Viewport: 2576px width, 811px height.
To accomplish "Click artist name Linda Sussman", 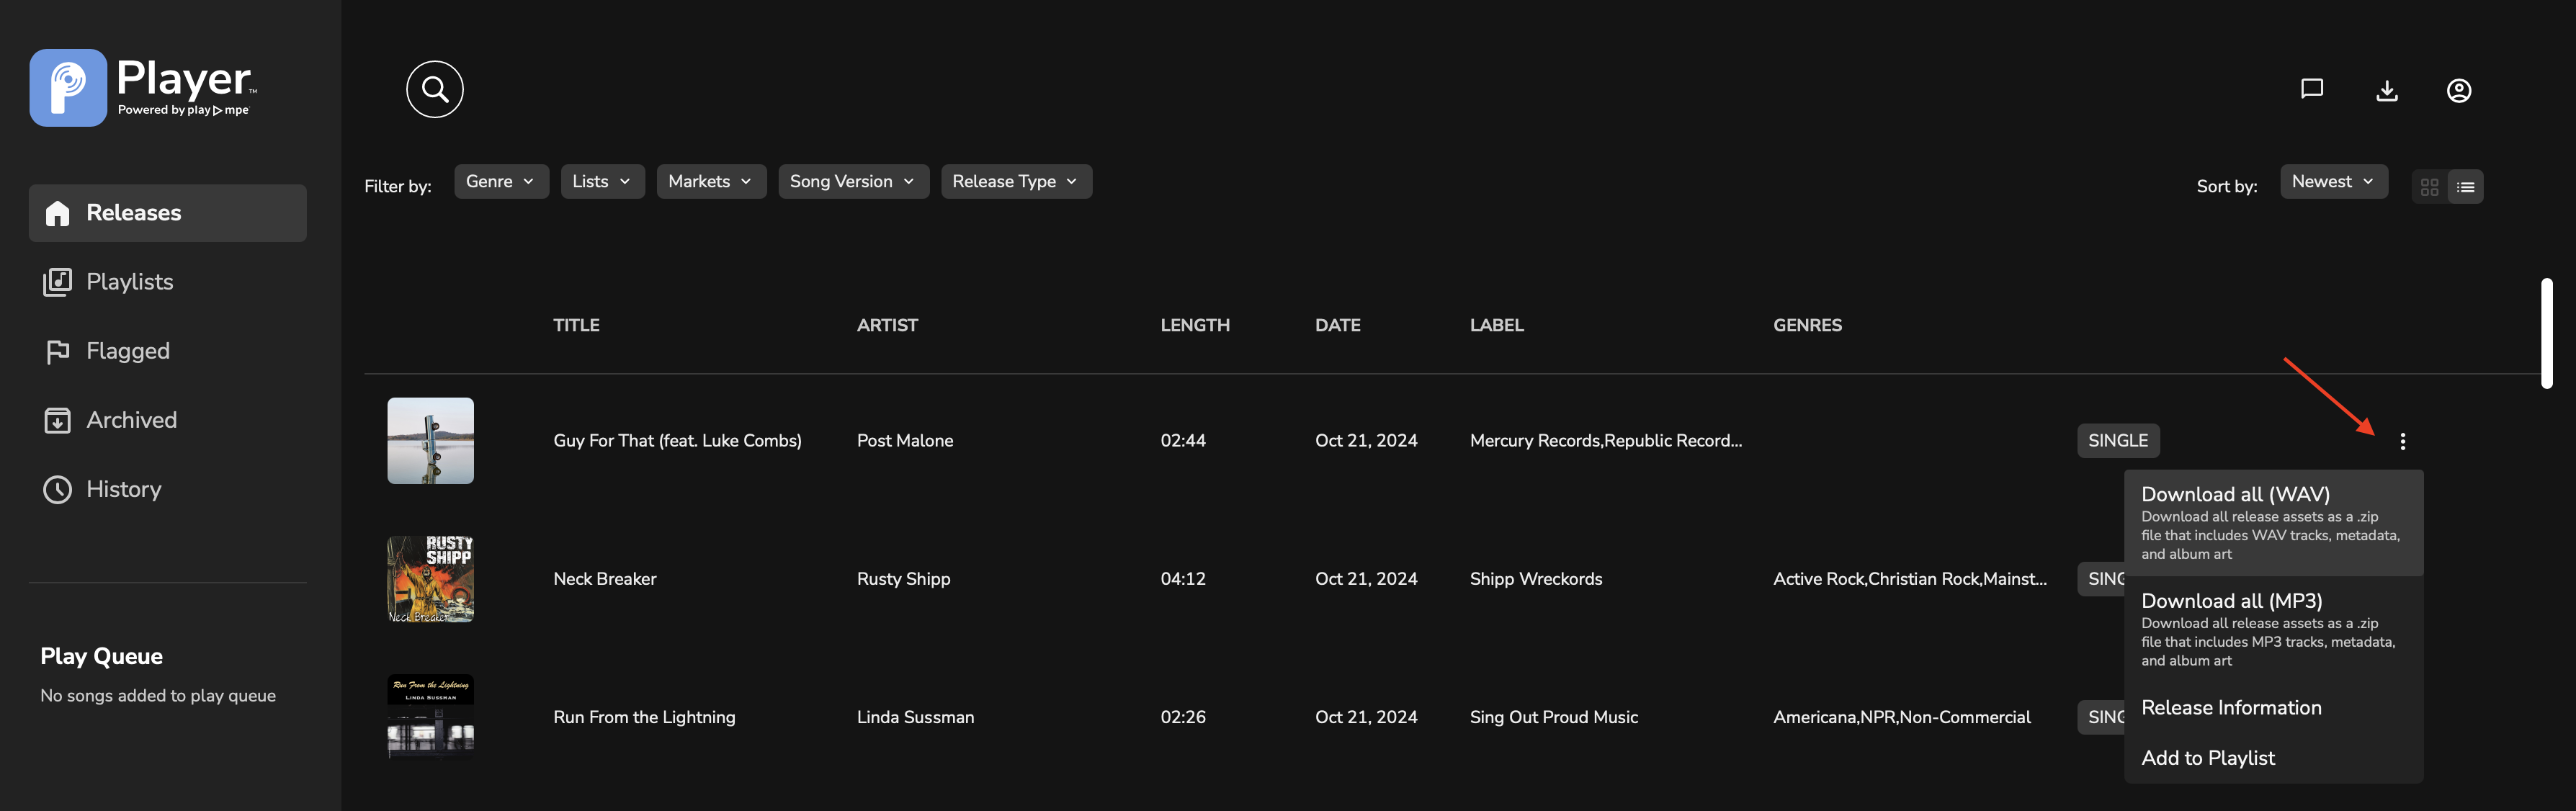I will click(915, 717).
